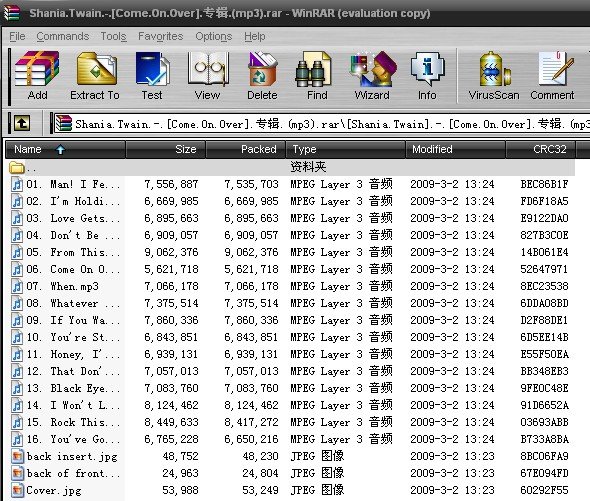Run the VirusScan tool

[494, 75]
